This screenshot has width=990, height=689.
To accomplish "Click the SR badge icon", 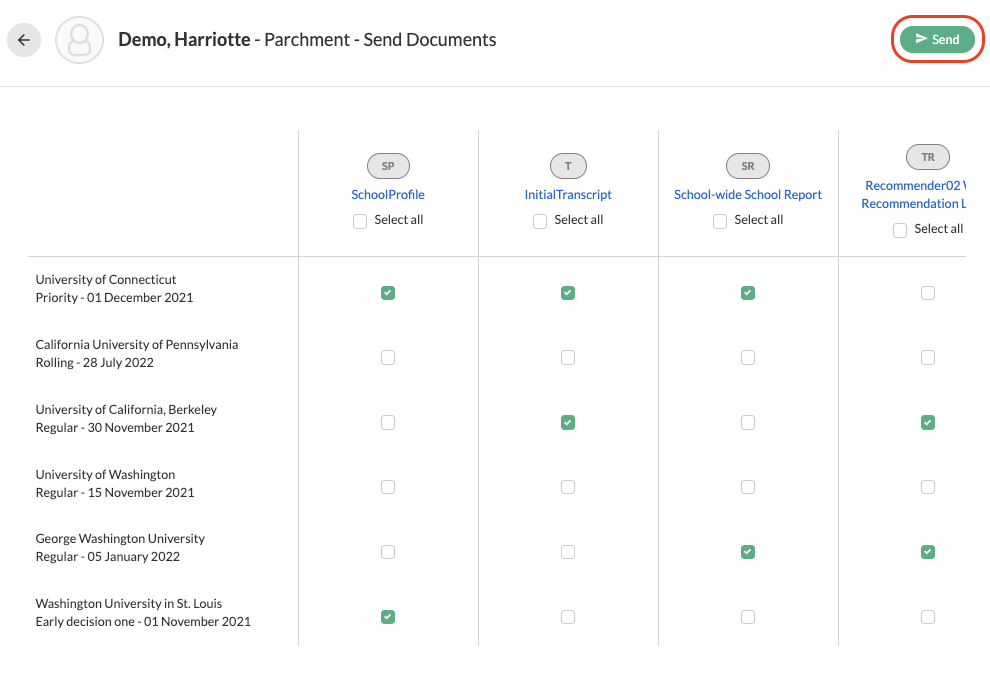I will [x=748, y=166].
